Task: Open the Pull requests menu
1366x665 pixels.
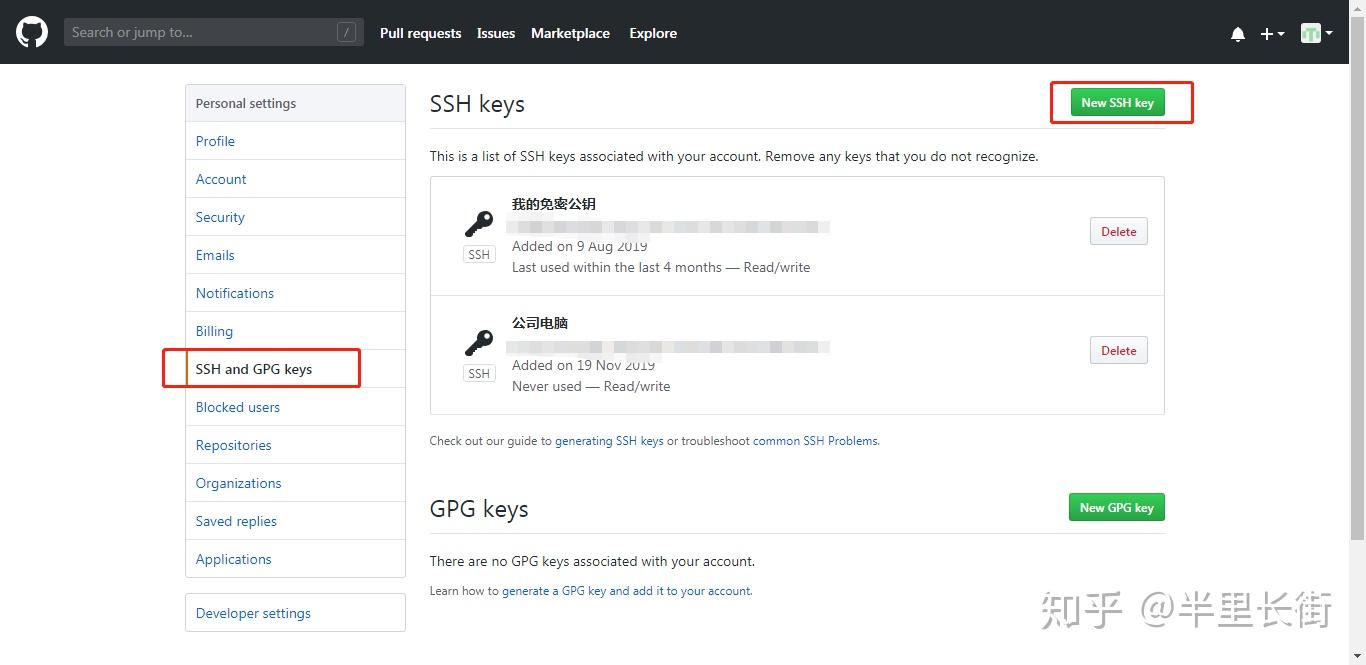Action: coord(420,33)
